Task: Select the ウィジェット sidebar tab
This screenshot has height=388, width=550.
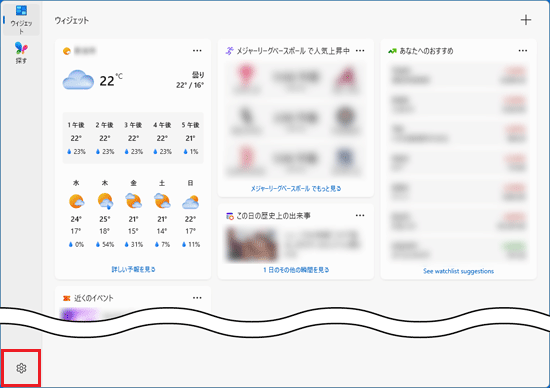Action: point(21,19)
